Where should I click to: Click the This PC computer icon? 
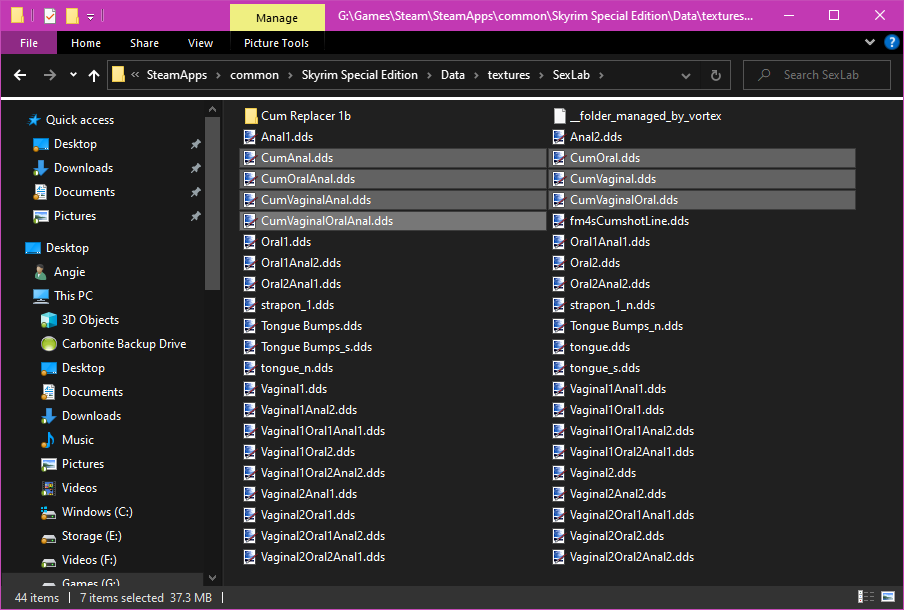pos(41,296)
